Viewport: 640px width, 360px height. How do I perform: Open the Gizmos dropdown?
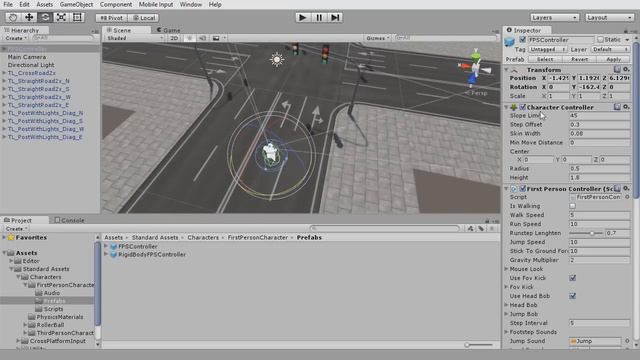tap(378, 38)
